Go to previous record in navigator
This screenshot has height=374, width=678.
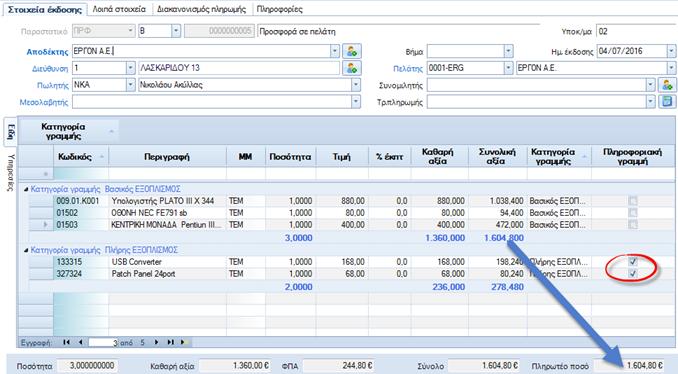[x=80, y=342]
